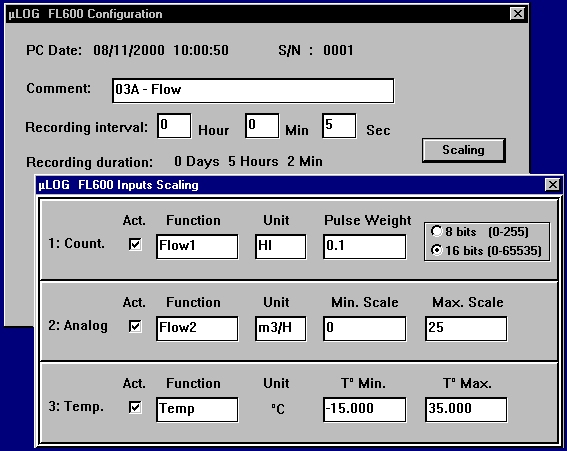This screenshot has height=451, width=567.
Task: Click the Scaling button
Action: [x=464, y=150]
